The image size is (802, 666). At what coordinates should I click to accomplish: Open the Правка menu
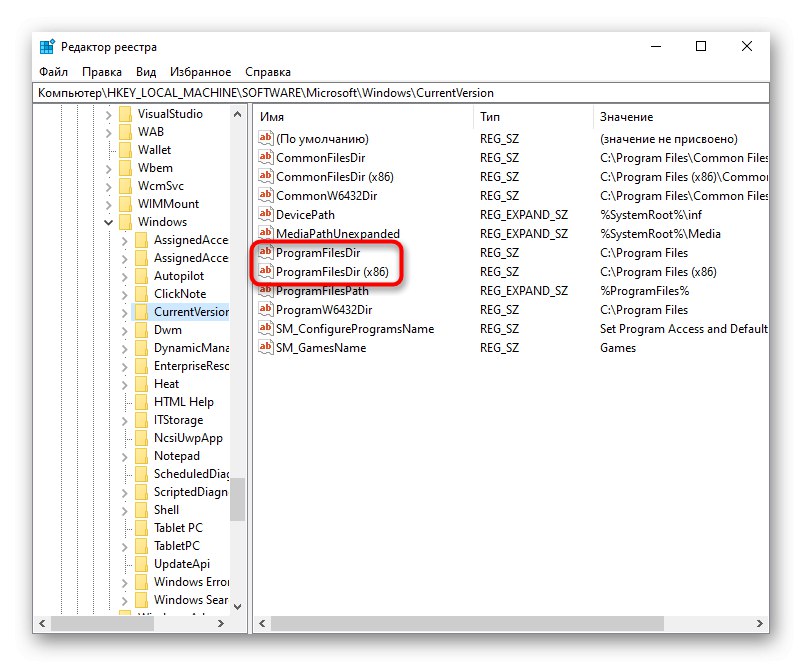click(x=102, y=72)
